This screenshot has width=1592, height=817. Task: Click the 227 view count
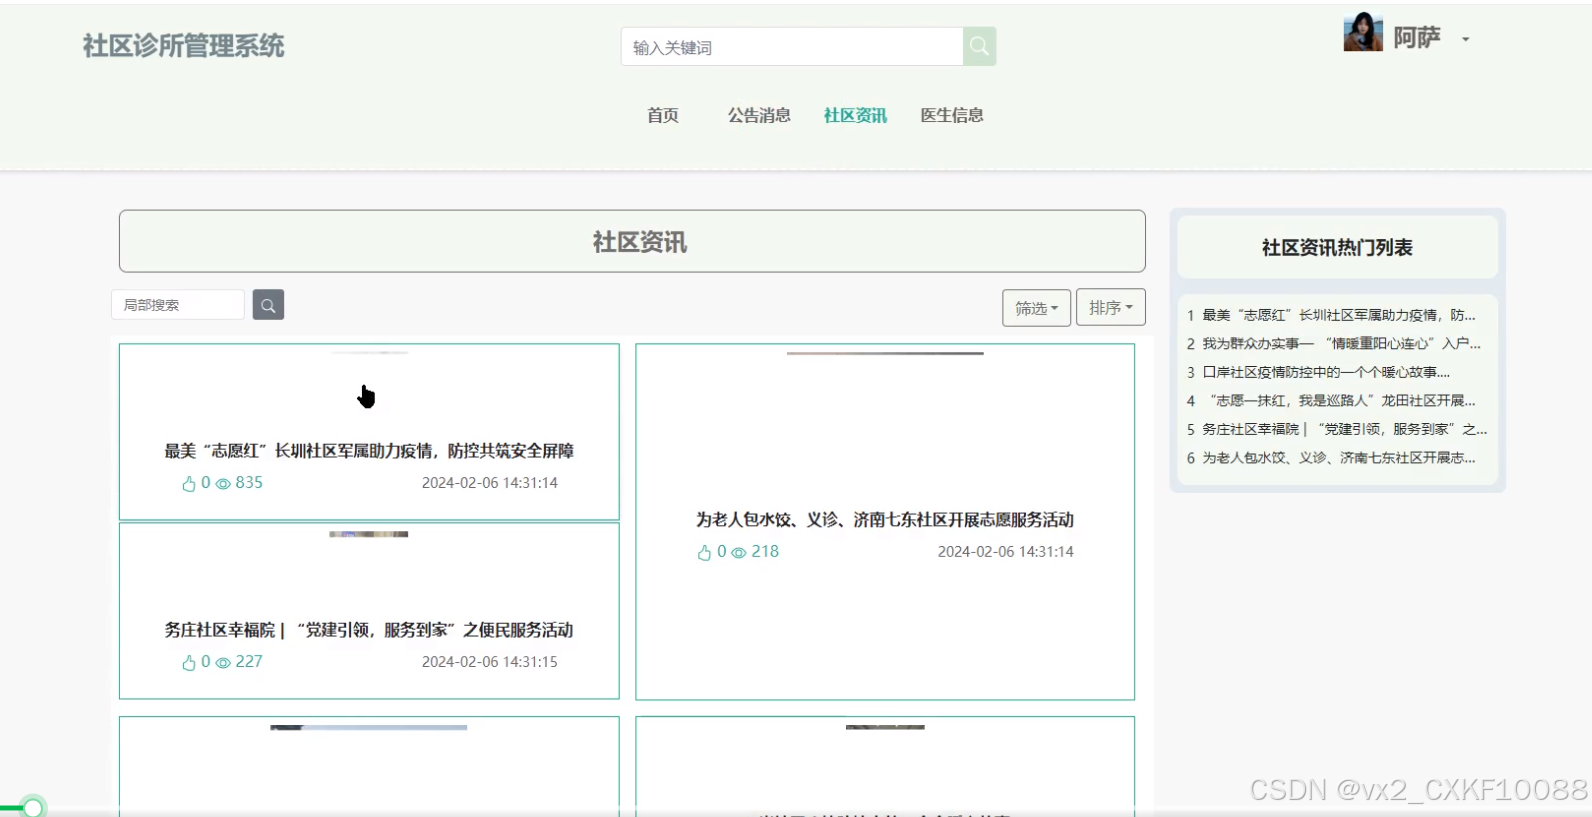pyautogui.click(x=249, y=662)
